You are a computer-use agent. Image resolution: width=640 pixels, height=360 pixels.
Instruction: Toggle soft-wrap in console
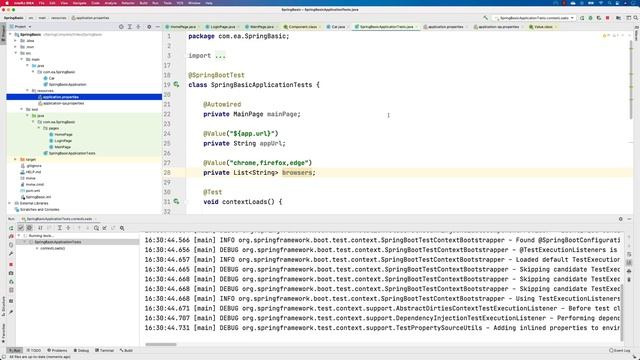tap(629, 254)
